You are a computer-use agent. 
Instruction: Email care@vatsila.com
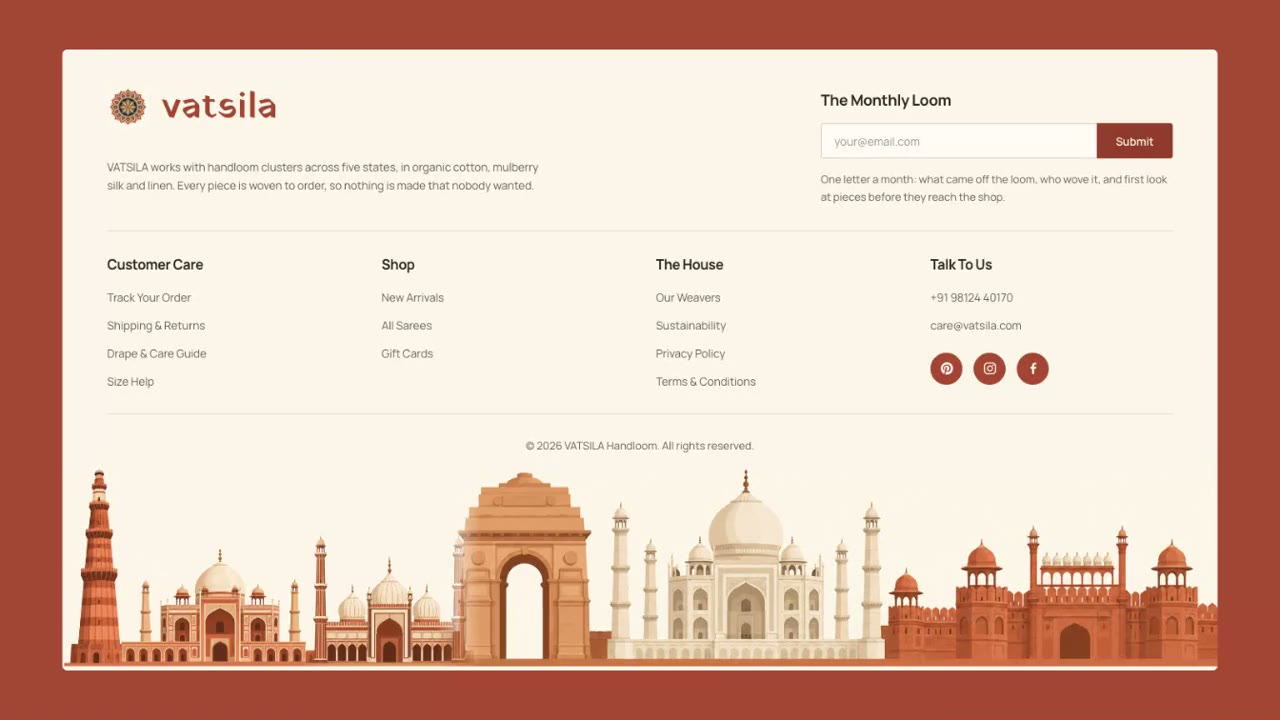click(976, 326)
